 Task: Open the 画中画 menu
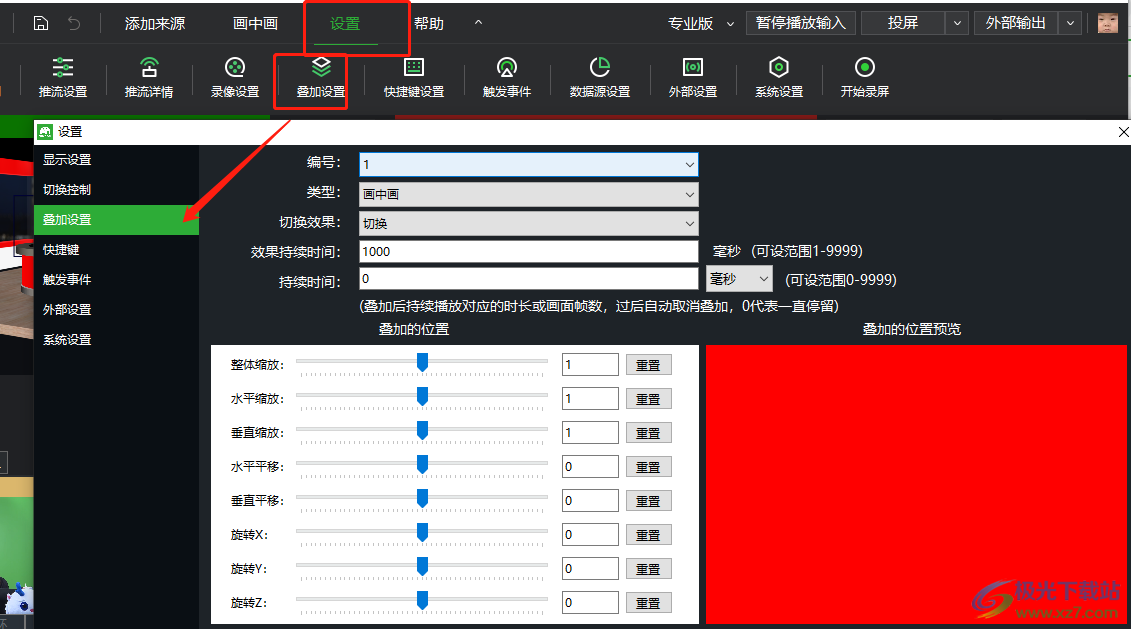[x=255, y=24]
